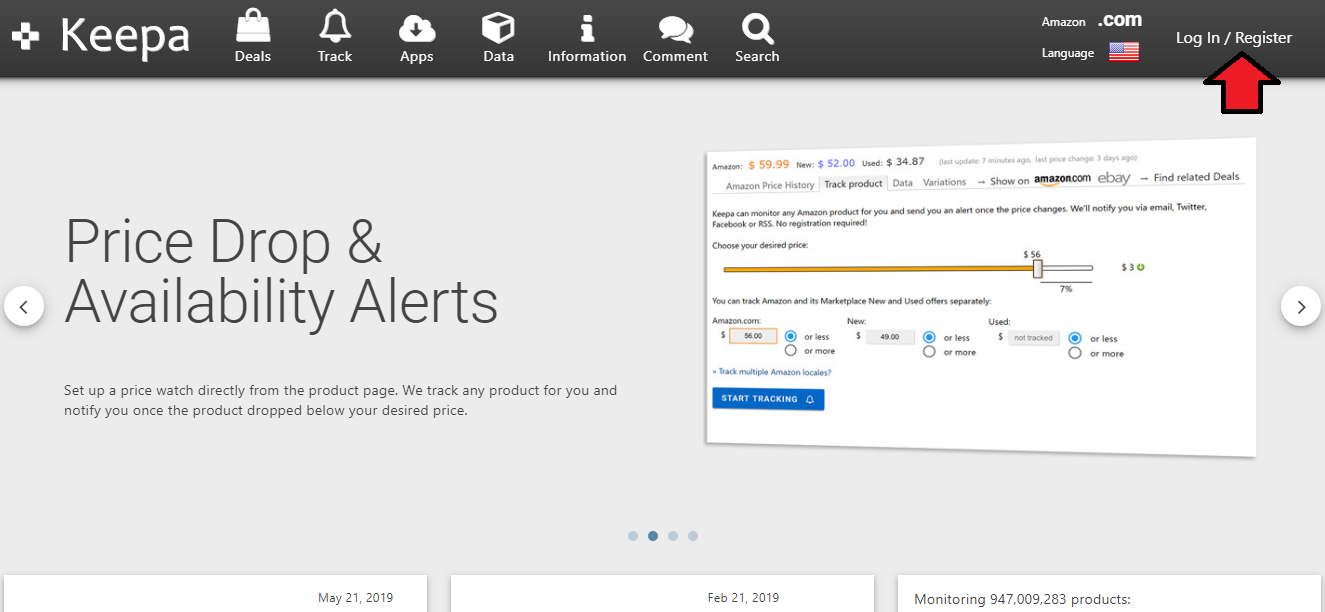Image resolution: width=1325 pixels, height=612 pixels.
Task: Click the Keepa wordmark
Action: tap(125, 36)
